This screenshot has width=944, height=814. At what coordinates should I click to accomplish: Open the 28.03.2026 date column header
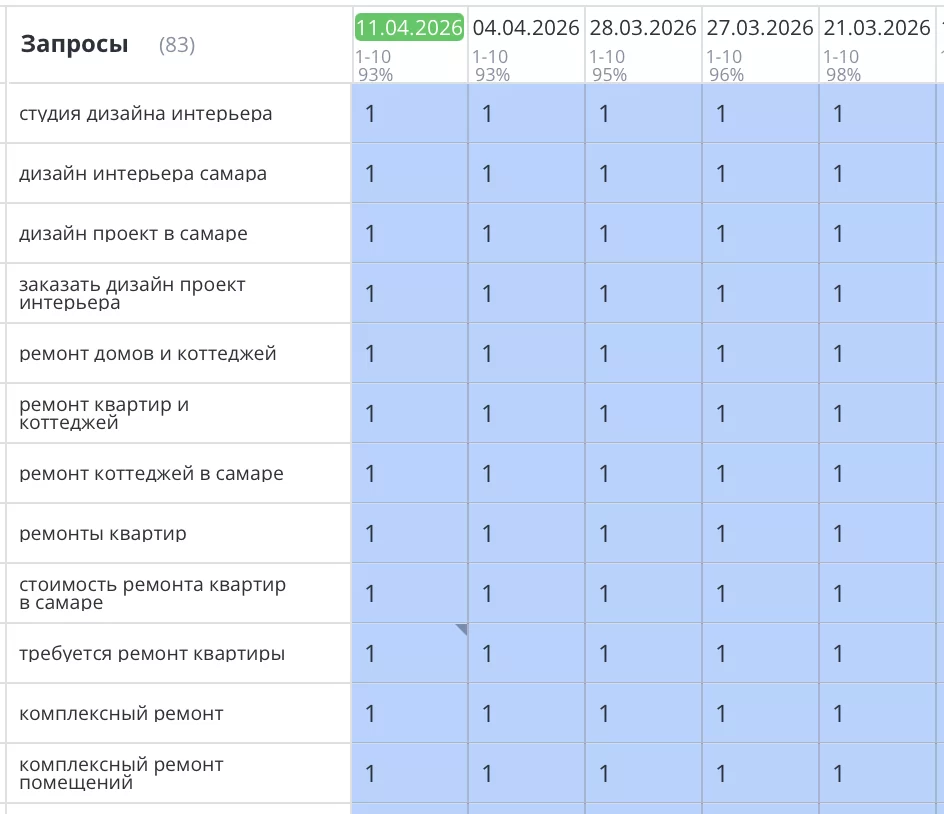coord(643,27)
